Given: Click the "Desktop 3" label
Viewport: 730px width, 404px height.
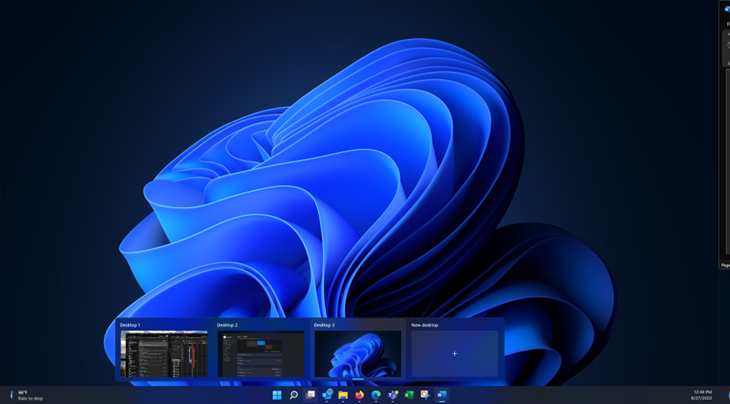Looking at the screenshot, I should (x=324, y=325).
